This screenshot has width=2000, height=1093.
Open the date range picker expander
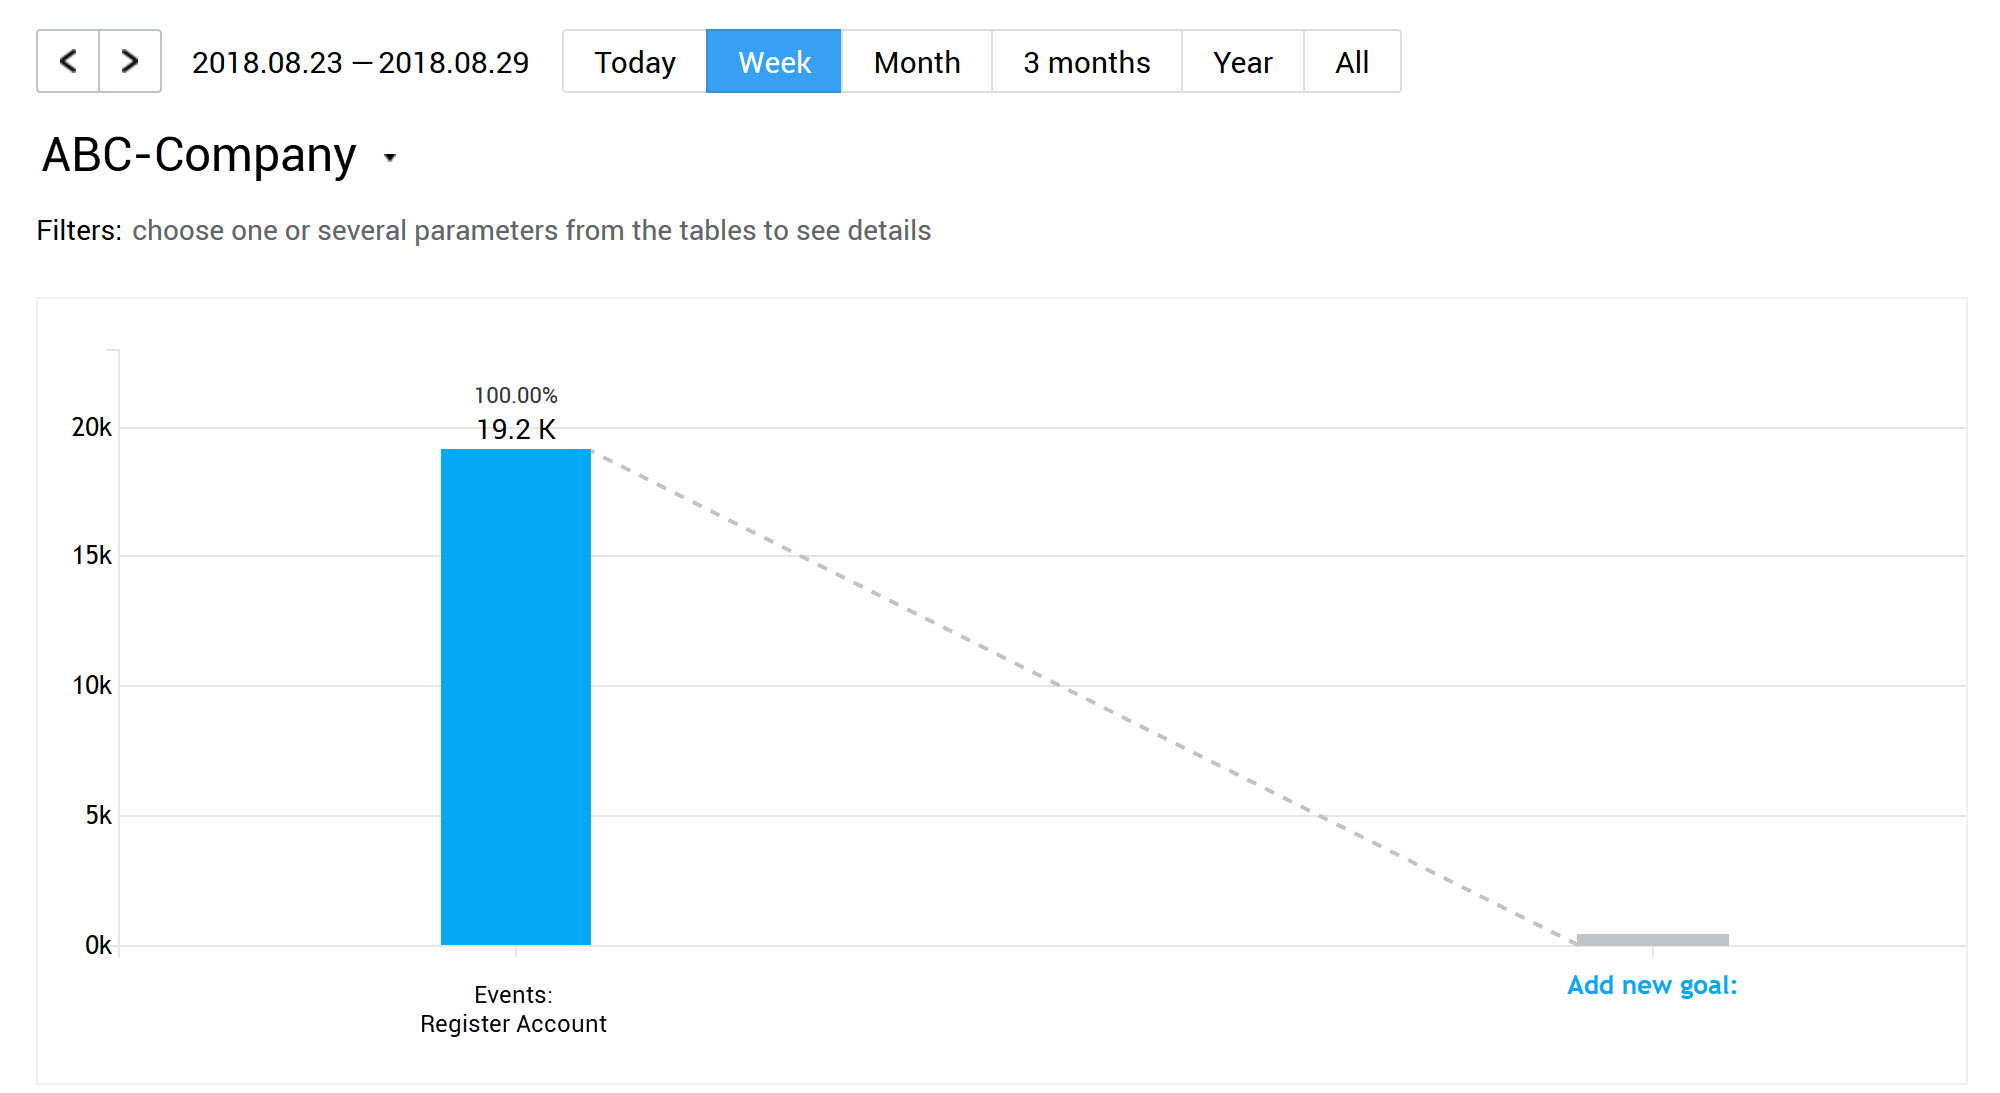359,62
